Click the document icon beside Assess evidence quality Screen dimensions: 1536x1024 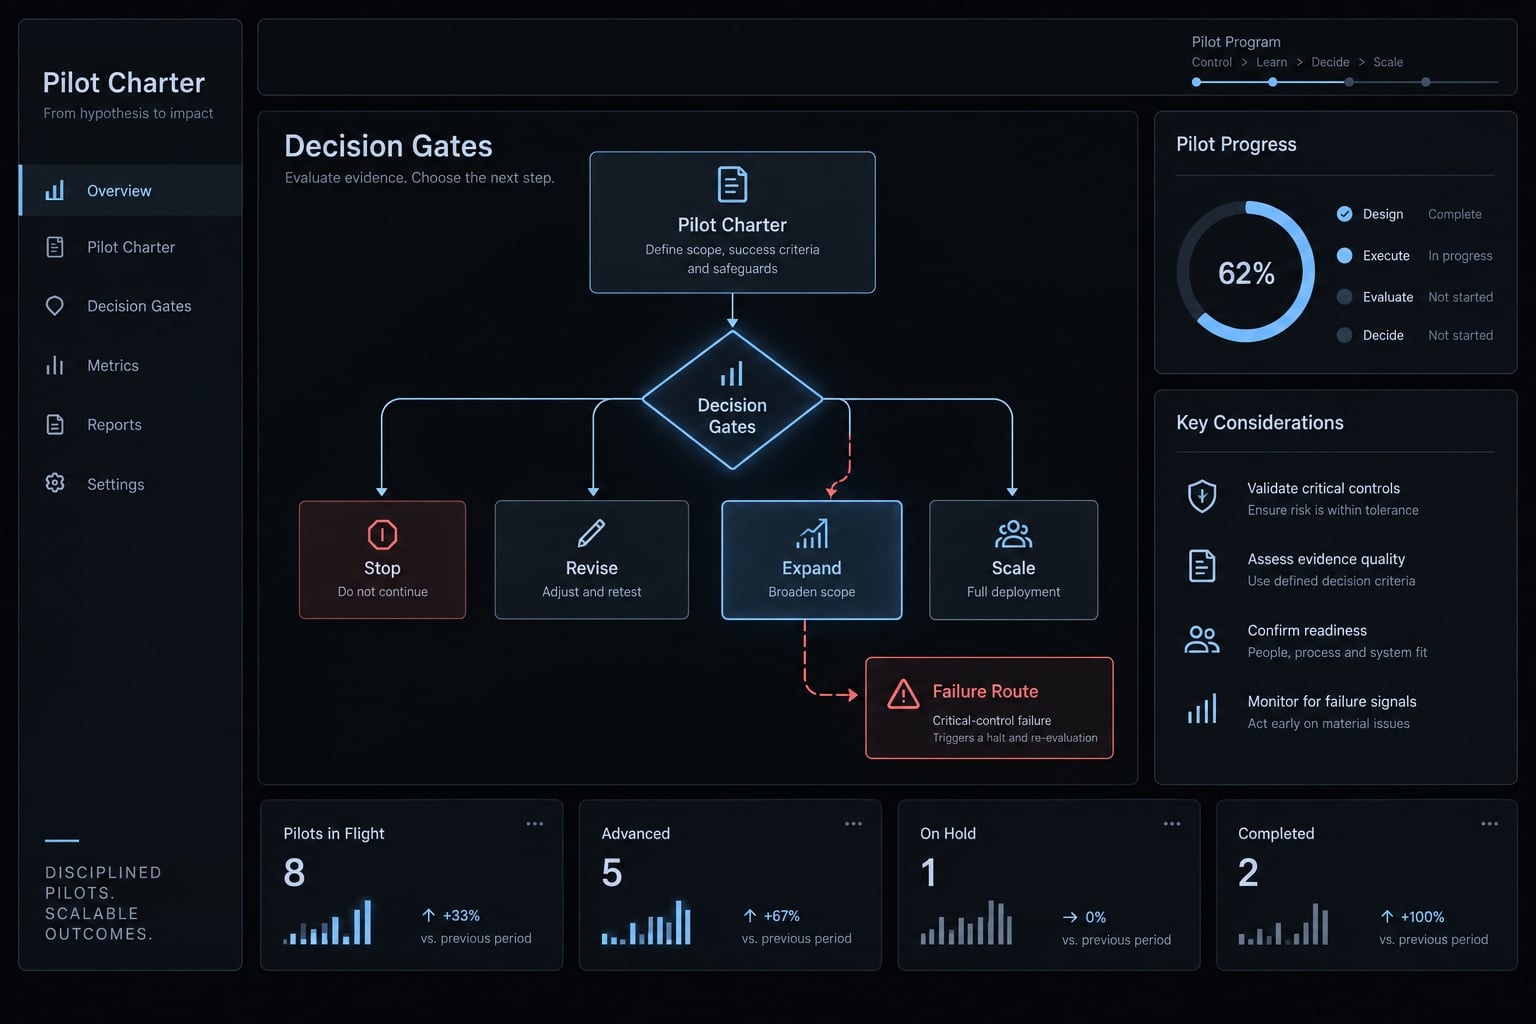(x=1202, y=566)
